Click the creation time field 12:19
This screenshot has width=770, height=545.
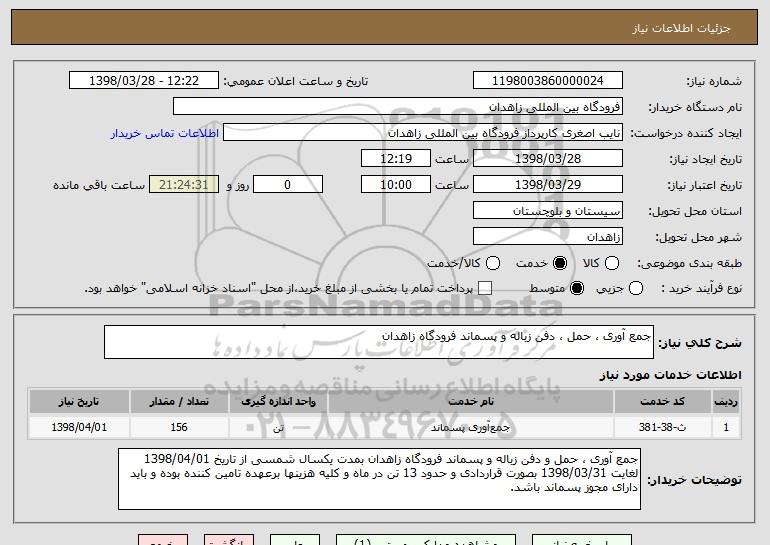396,159
